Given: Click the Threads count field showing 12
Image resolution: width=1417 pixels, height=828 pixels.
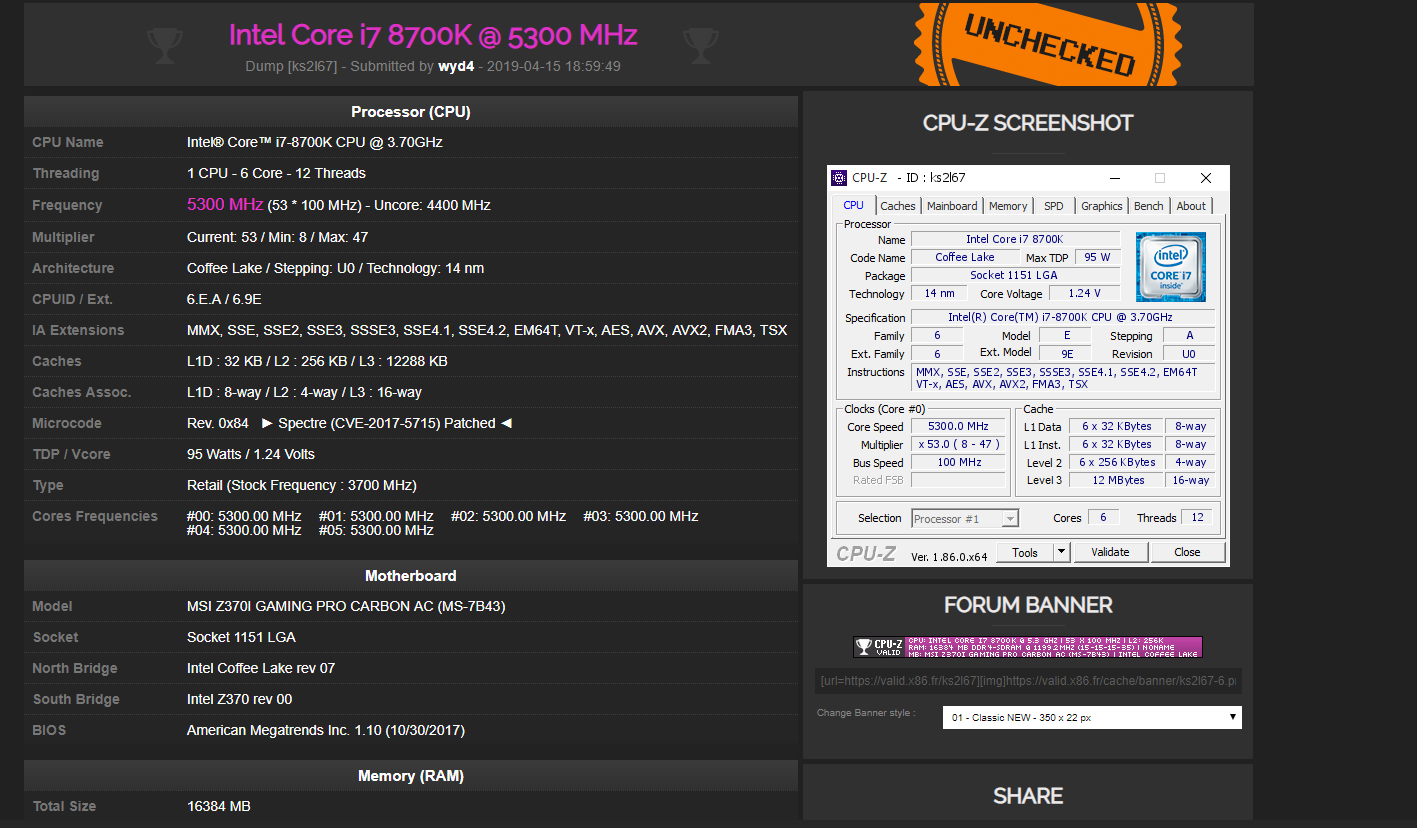Looking at the screenshot, I should coord(1197,517).
